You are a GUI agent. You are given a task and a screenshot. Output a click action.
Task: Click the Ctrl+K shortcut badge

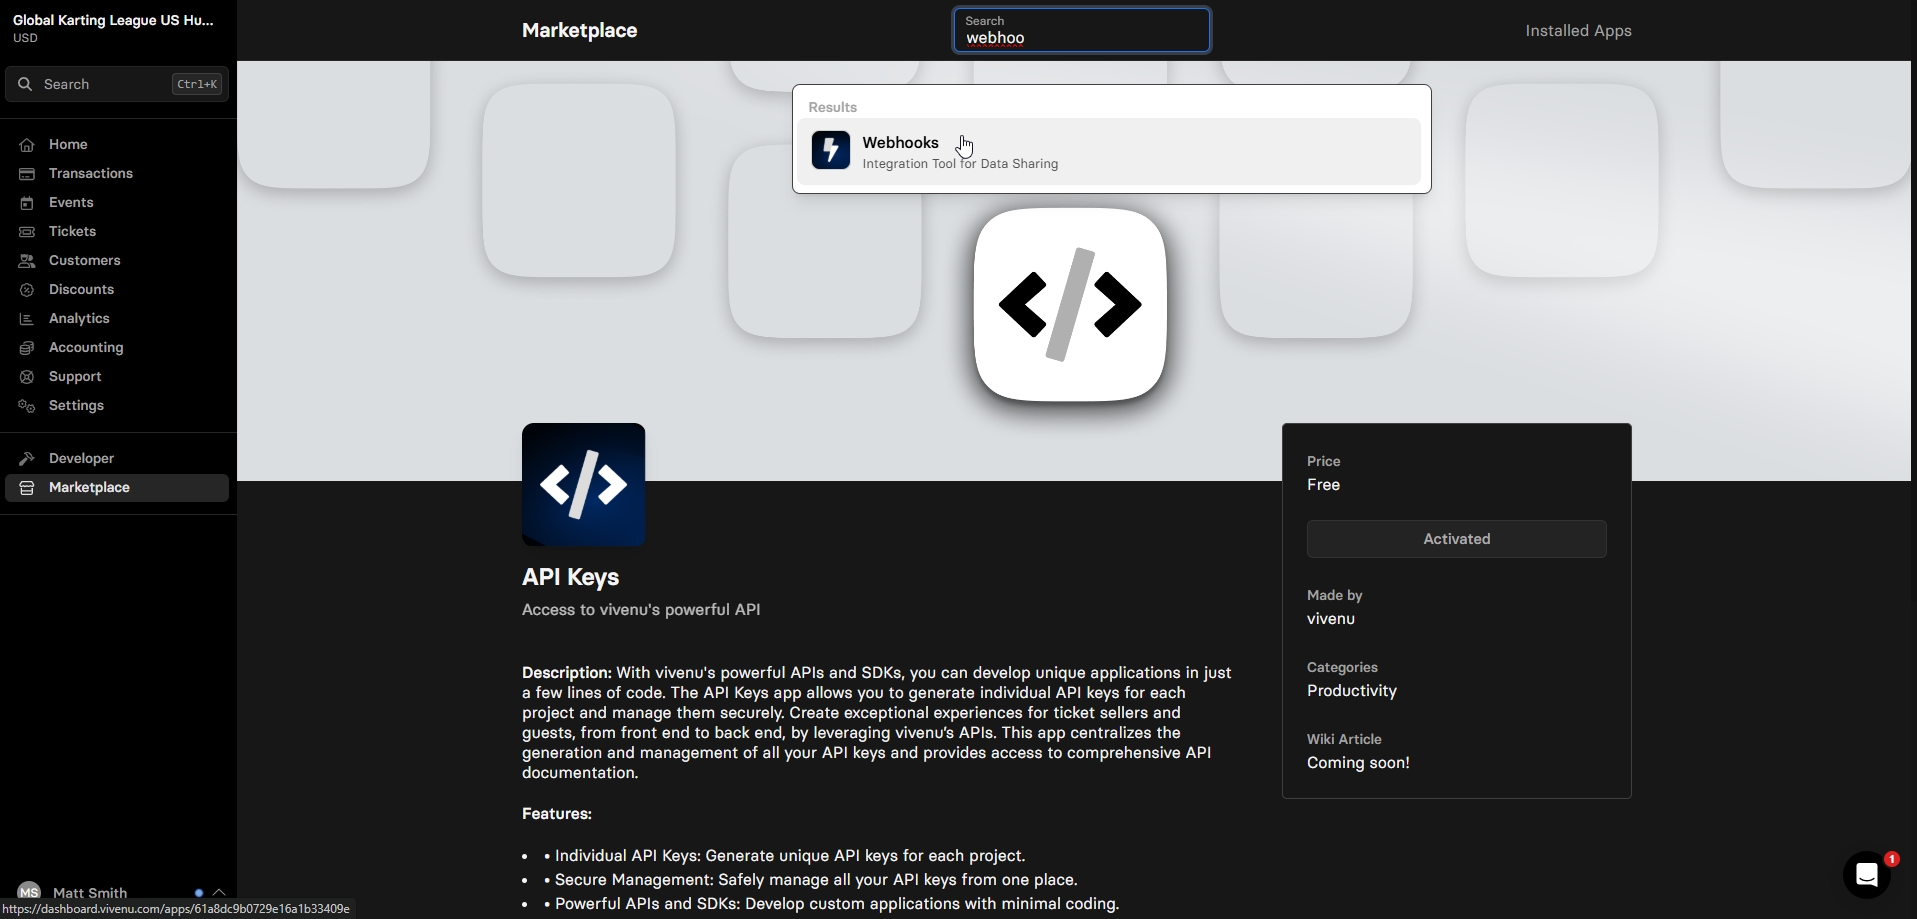(197, 84)
